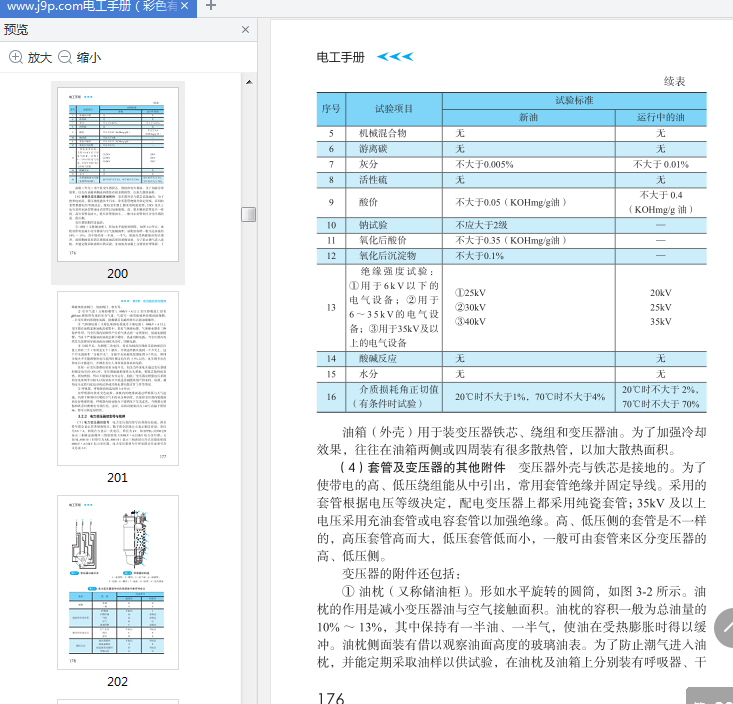
Task: Click the 缩小 zoom-out magnifier icon
Action: coord(65,57)
